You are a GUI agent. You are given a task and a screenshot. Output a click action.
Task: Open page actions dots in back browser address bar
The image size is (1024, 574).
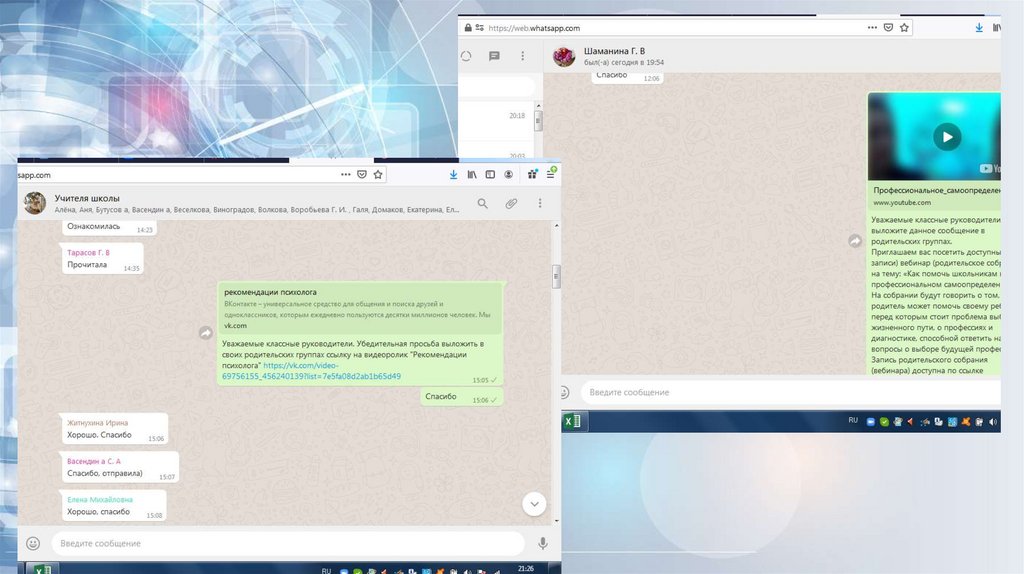(872, 27)
